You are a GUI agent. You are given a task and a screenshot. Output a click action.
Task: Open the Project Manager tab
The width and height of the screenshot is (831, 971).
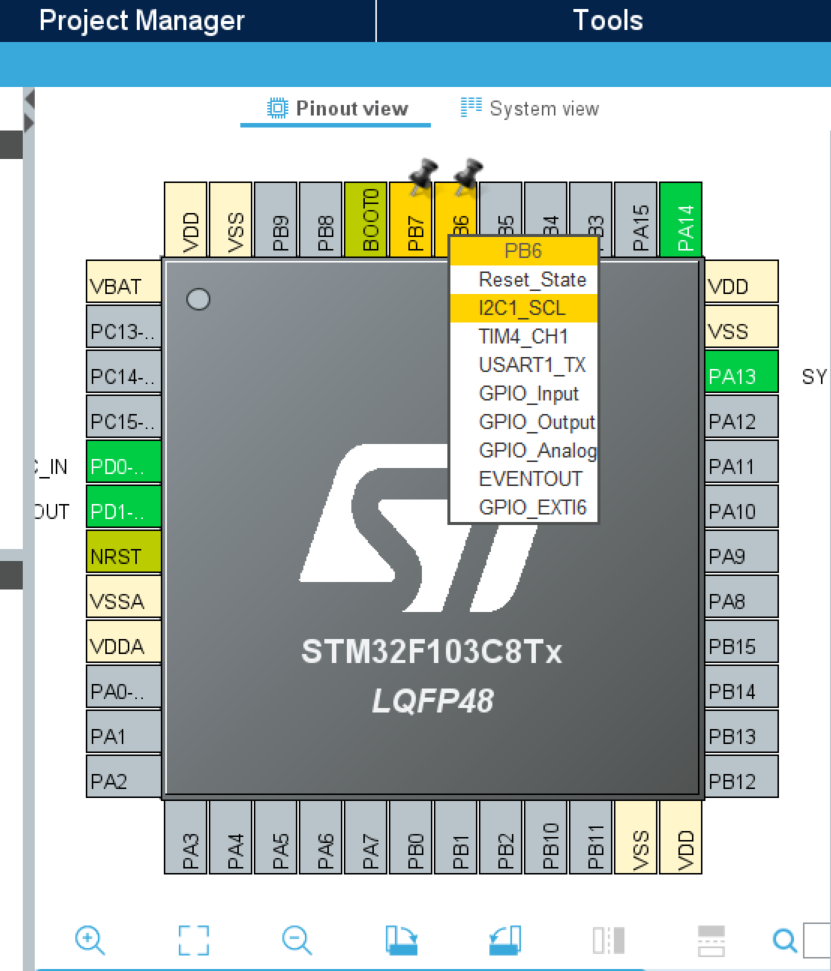point(142,20)
